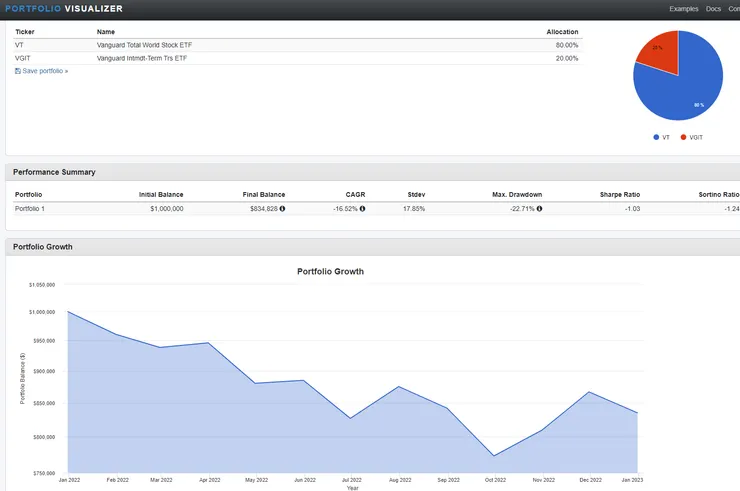Screen dimensions: 740x491
Task: Click the $1,000,000 initial balance value
Action: click(167, 208)
